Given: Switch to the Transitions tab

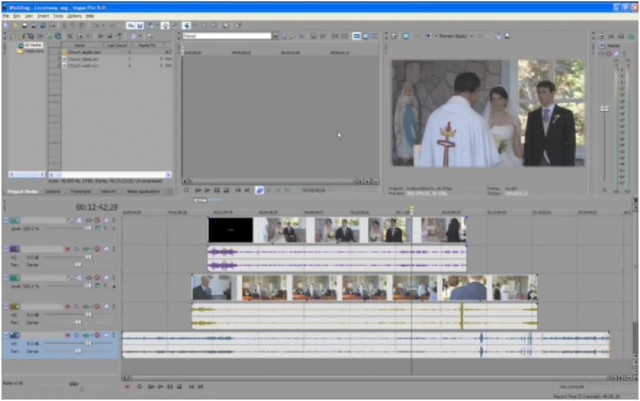Looking at the screenshot, I should point(80,191).
